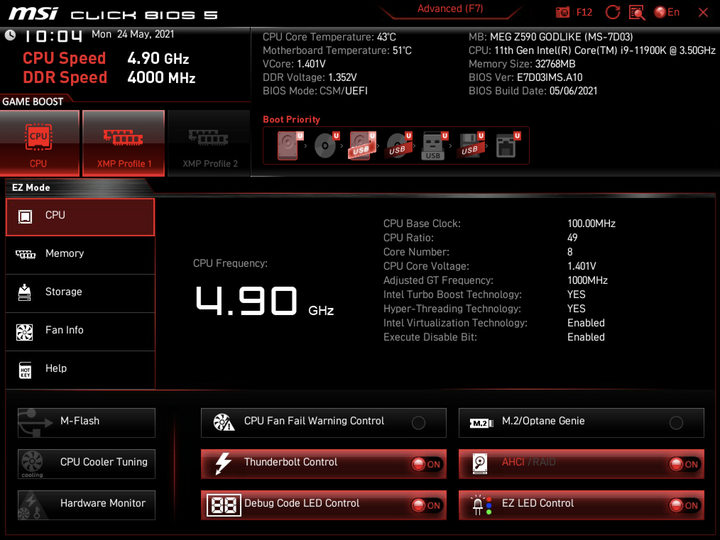Open the BIOS search magnifier icon
720x540 pixels.
637,12
